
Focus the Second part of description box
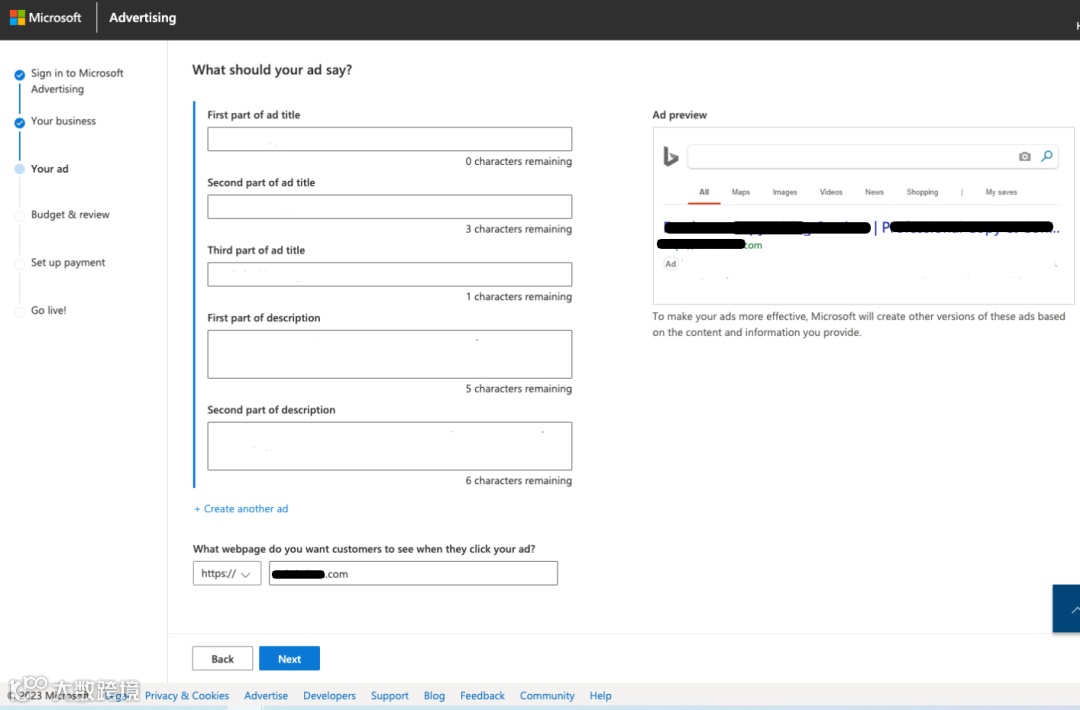(x=389, y=446)
